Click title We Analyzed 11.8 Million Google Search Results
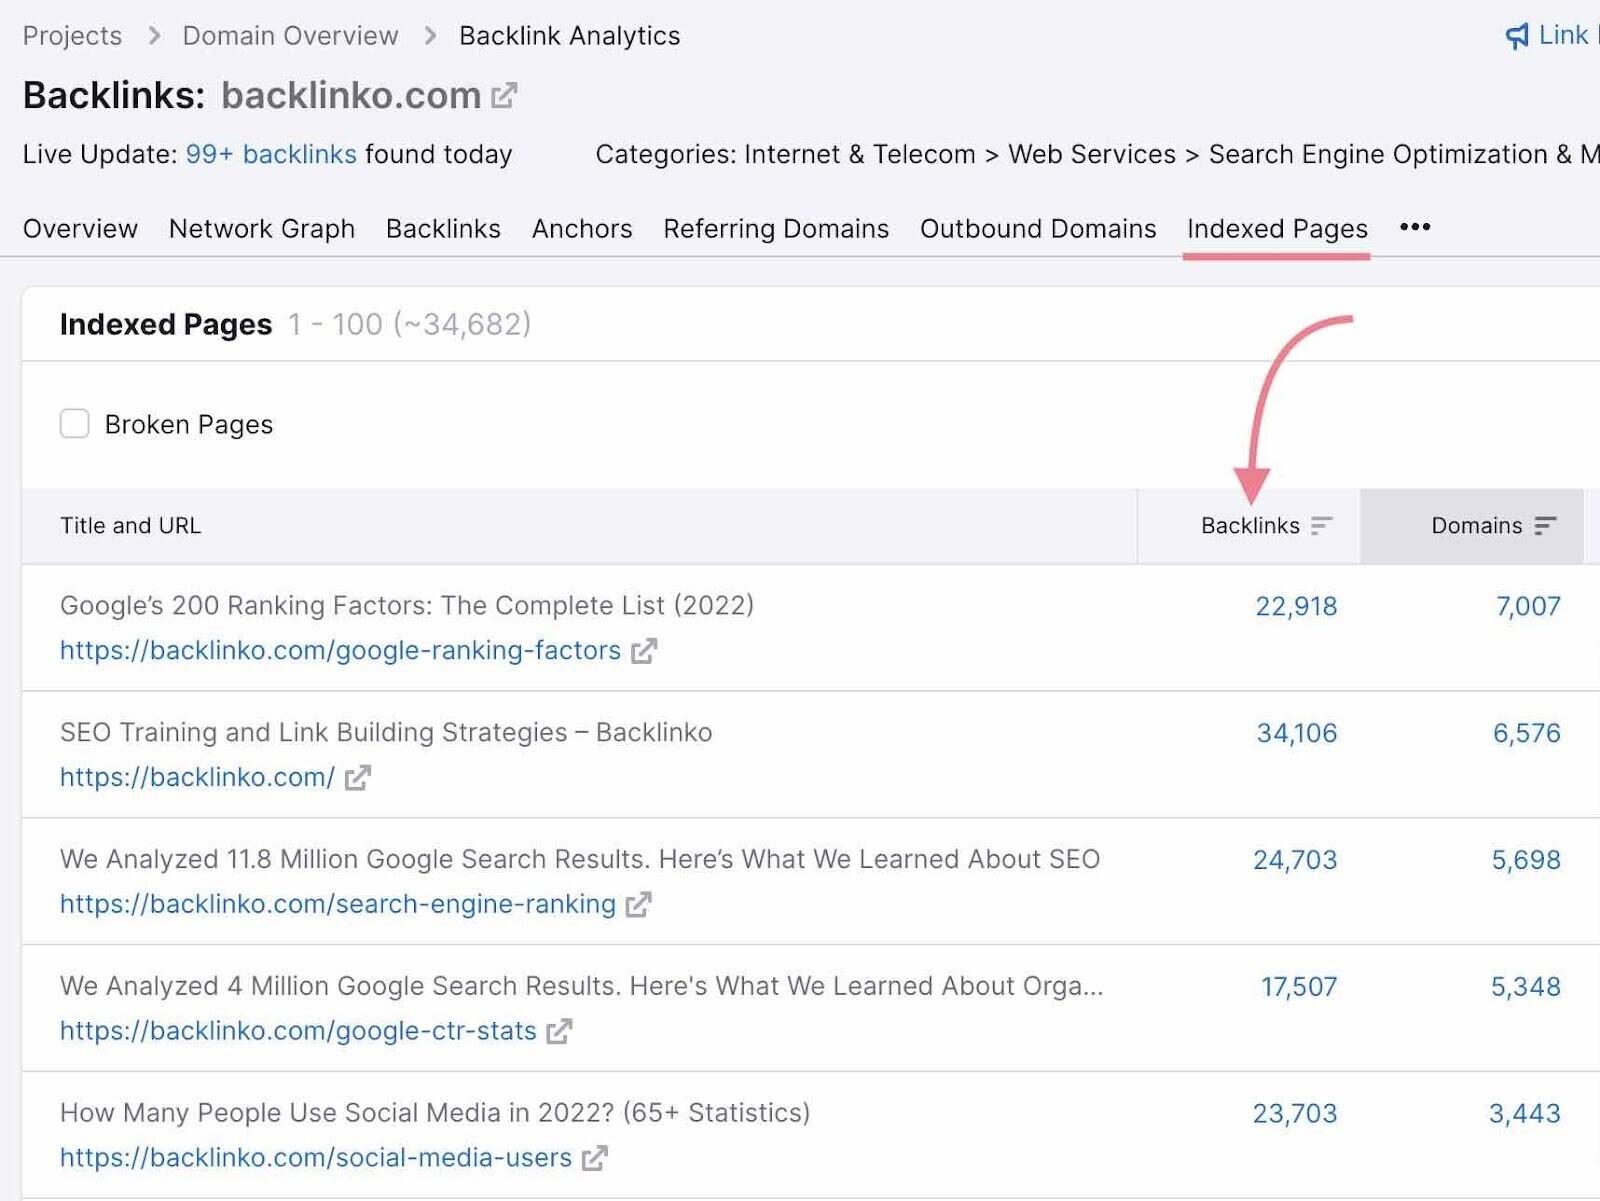The image size is (1600, 1201). (580, 860)
